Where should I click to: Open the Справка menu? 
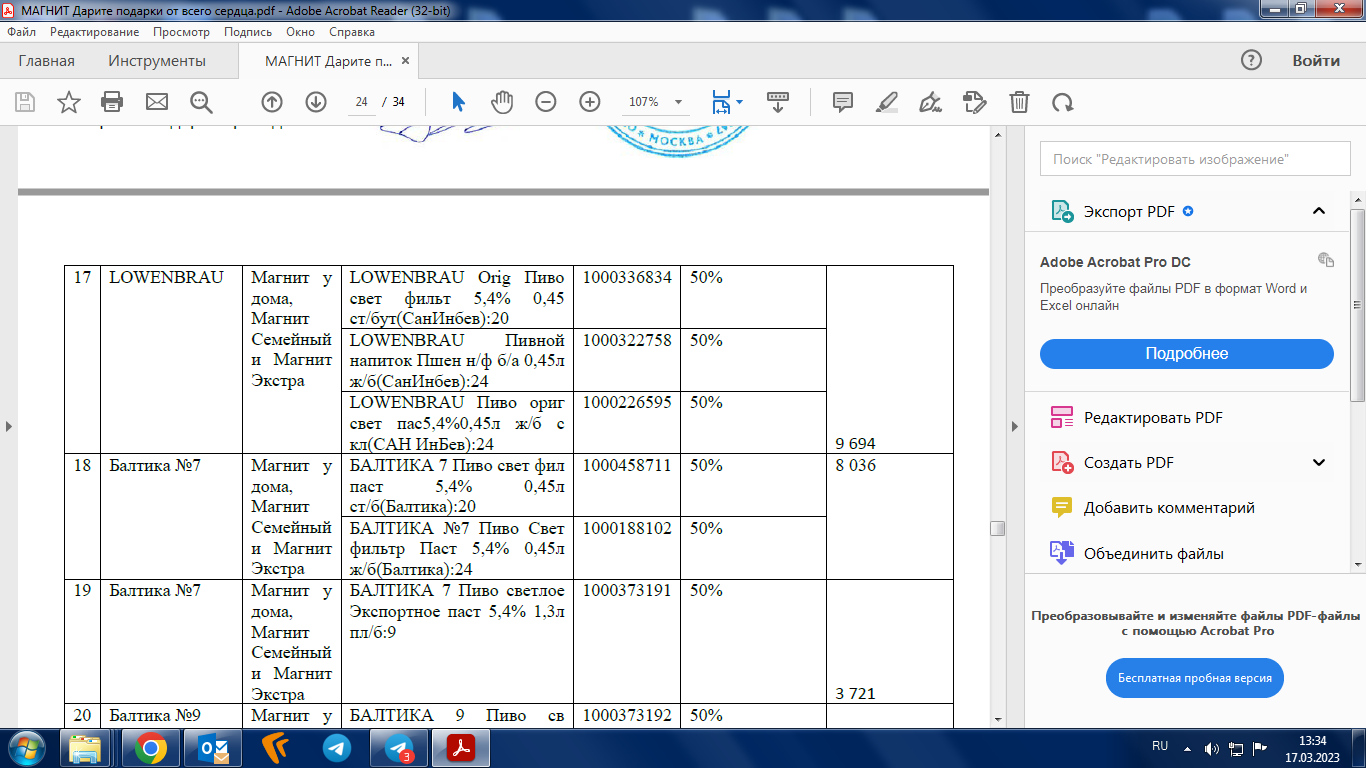[352, 32]
